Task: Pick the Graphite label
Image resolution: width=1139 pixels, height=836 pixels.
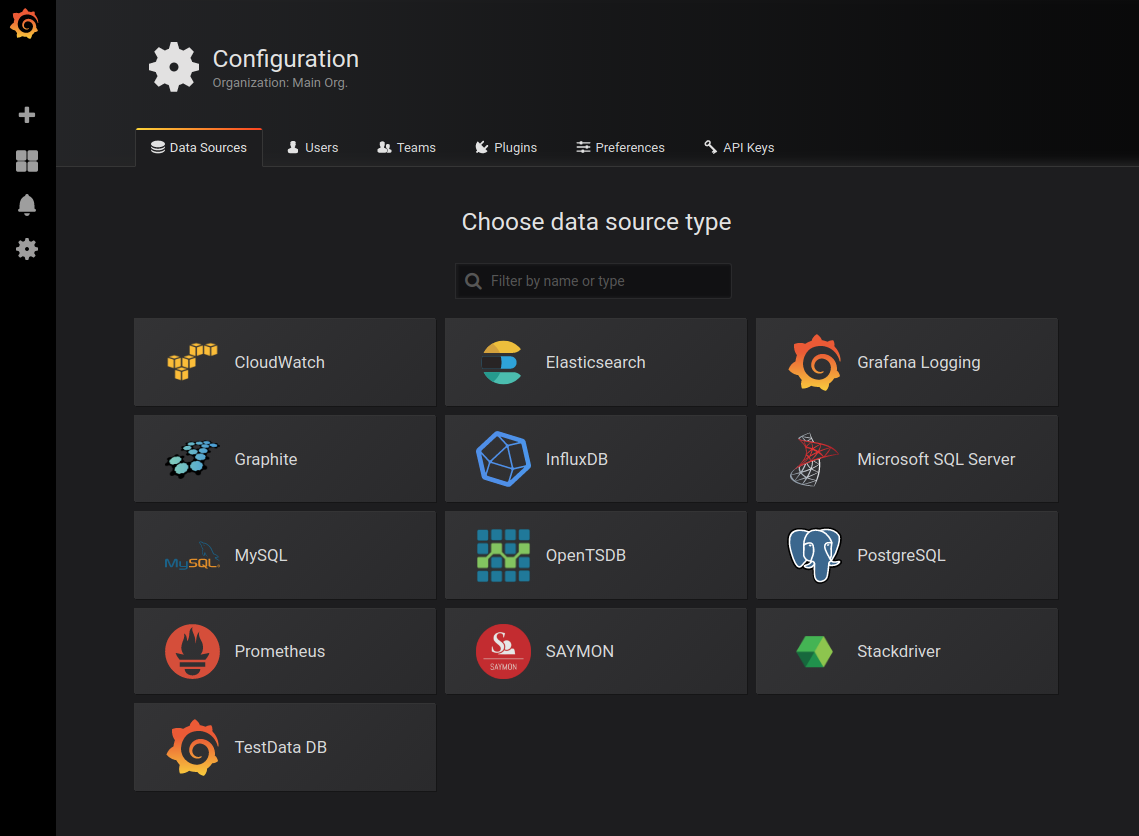Action: (266, 459)
